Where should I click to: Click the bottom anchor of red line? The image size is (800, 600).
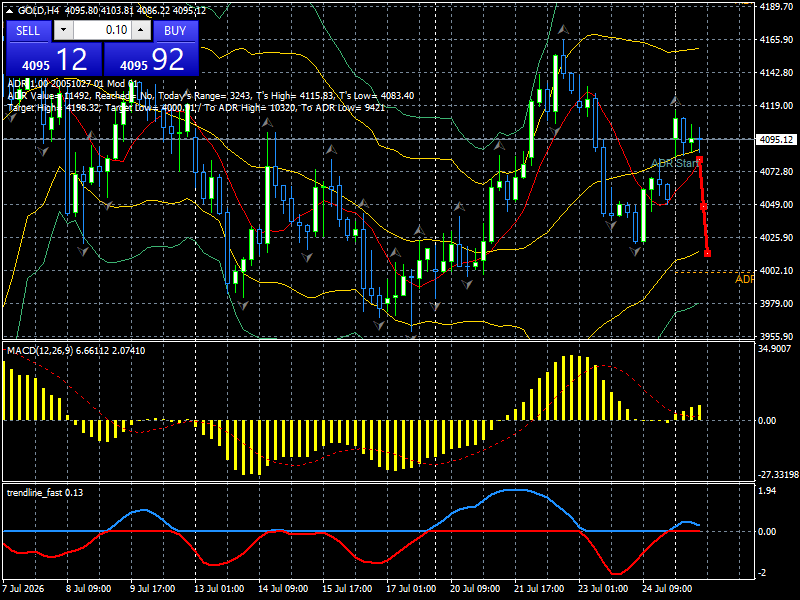(x=707, y=254)
